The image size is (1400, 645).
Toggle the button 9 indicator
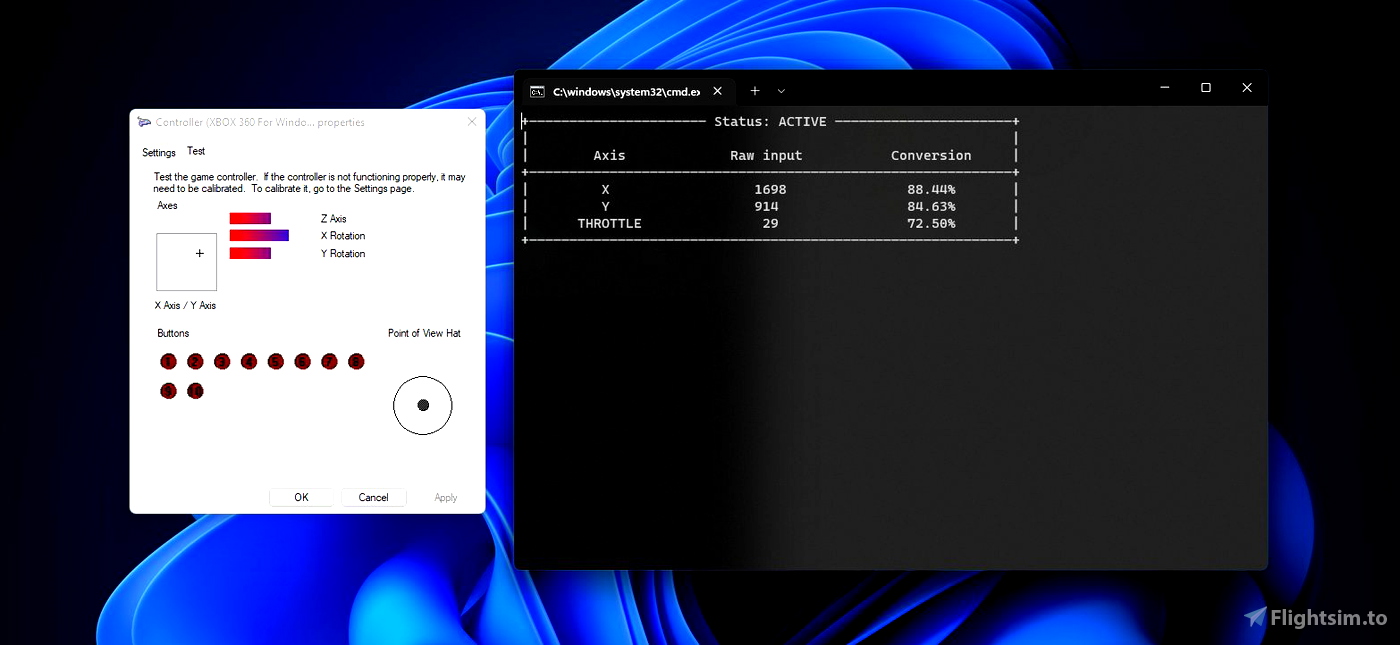[168, 390]
